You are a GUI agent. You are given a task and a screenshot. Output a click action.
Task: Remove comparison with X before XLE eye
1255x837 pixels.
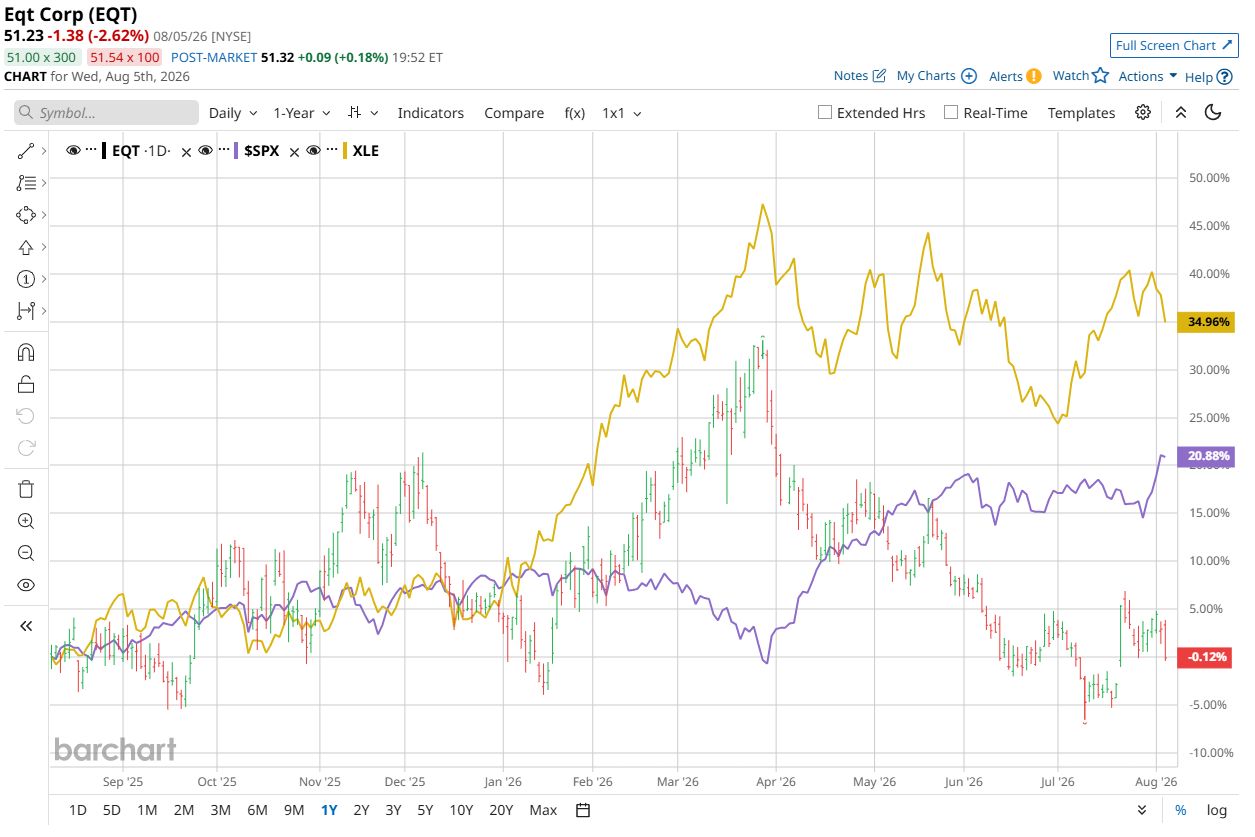(294, 152)
